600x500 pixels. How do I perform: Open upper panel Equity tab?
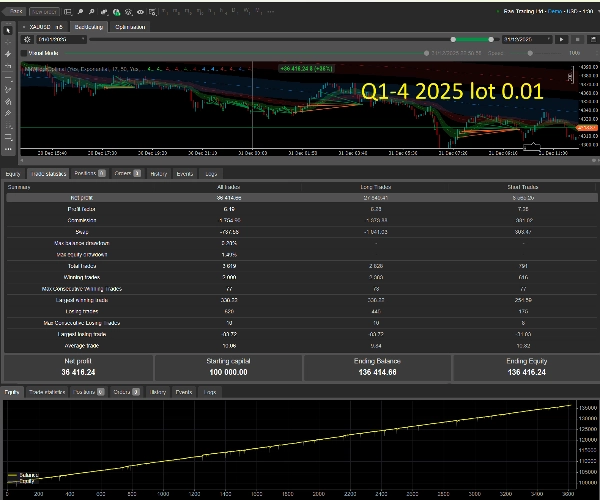[13, 174]
